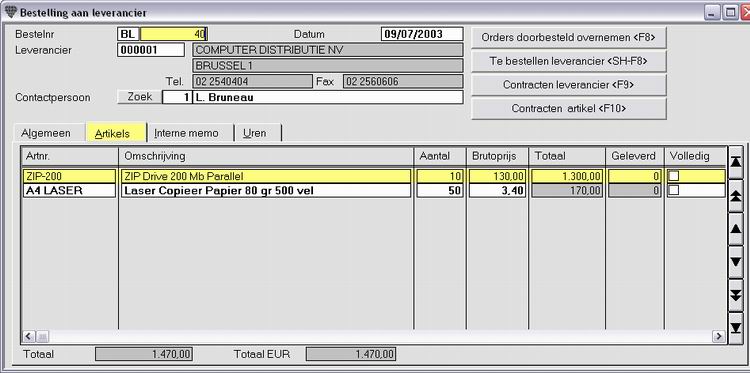
Task: Click the BRUSSEL 1 address field
Action: pos(328,66)
